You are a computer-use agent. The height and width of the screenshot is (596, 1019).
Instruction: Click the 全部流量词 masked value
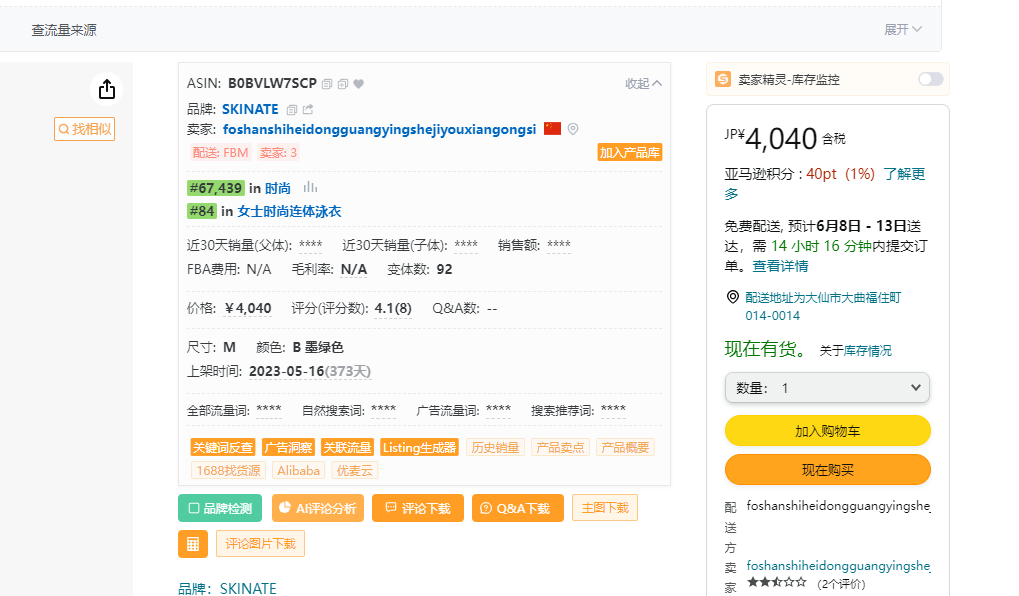(269, 410)
